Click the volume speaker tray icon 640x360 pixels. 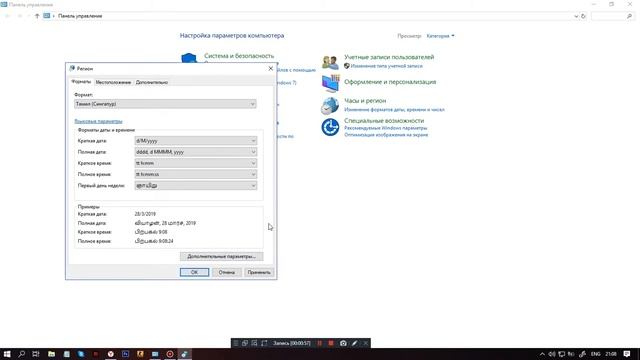(552, 354)
